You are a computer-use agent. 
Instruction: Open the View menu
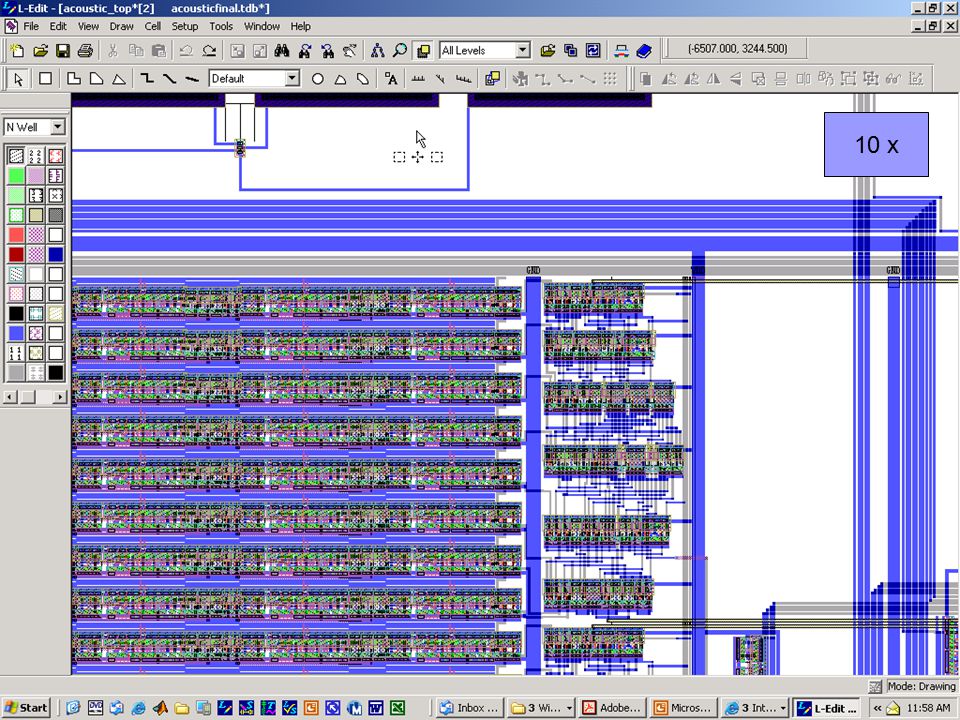[88, 26]
